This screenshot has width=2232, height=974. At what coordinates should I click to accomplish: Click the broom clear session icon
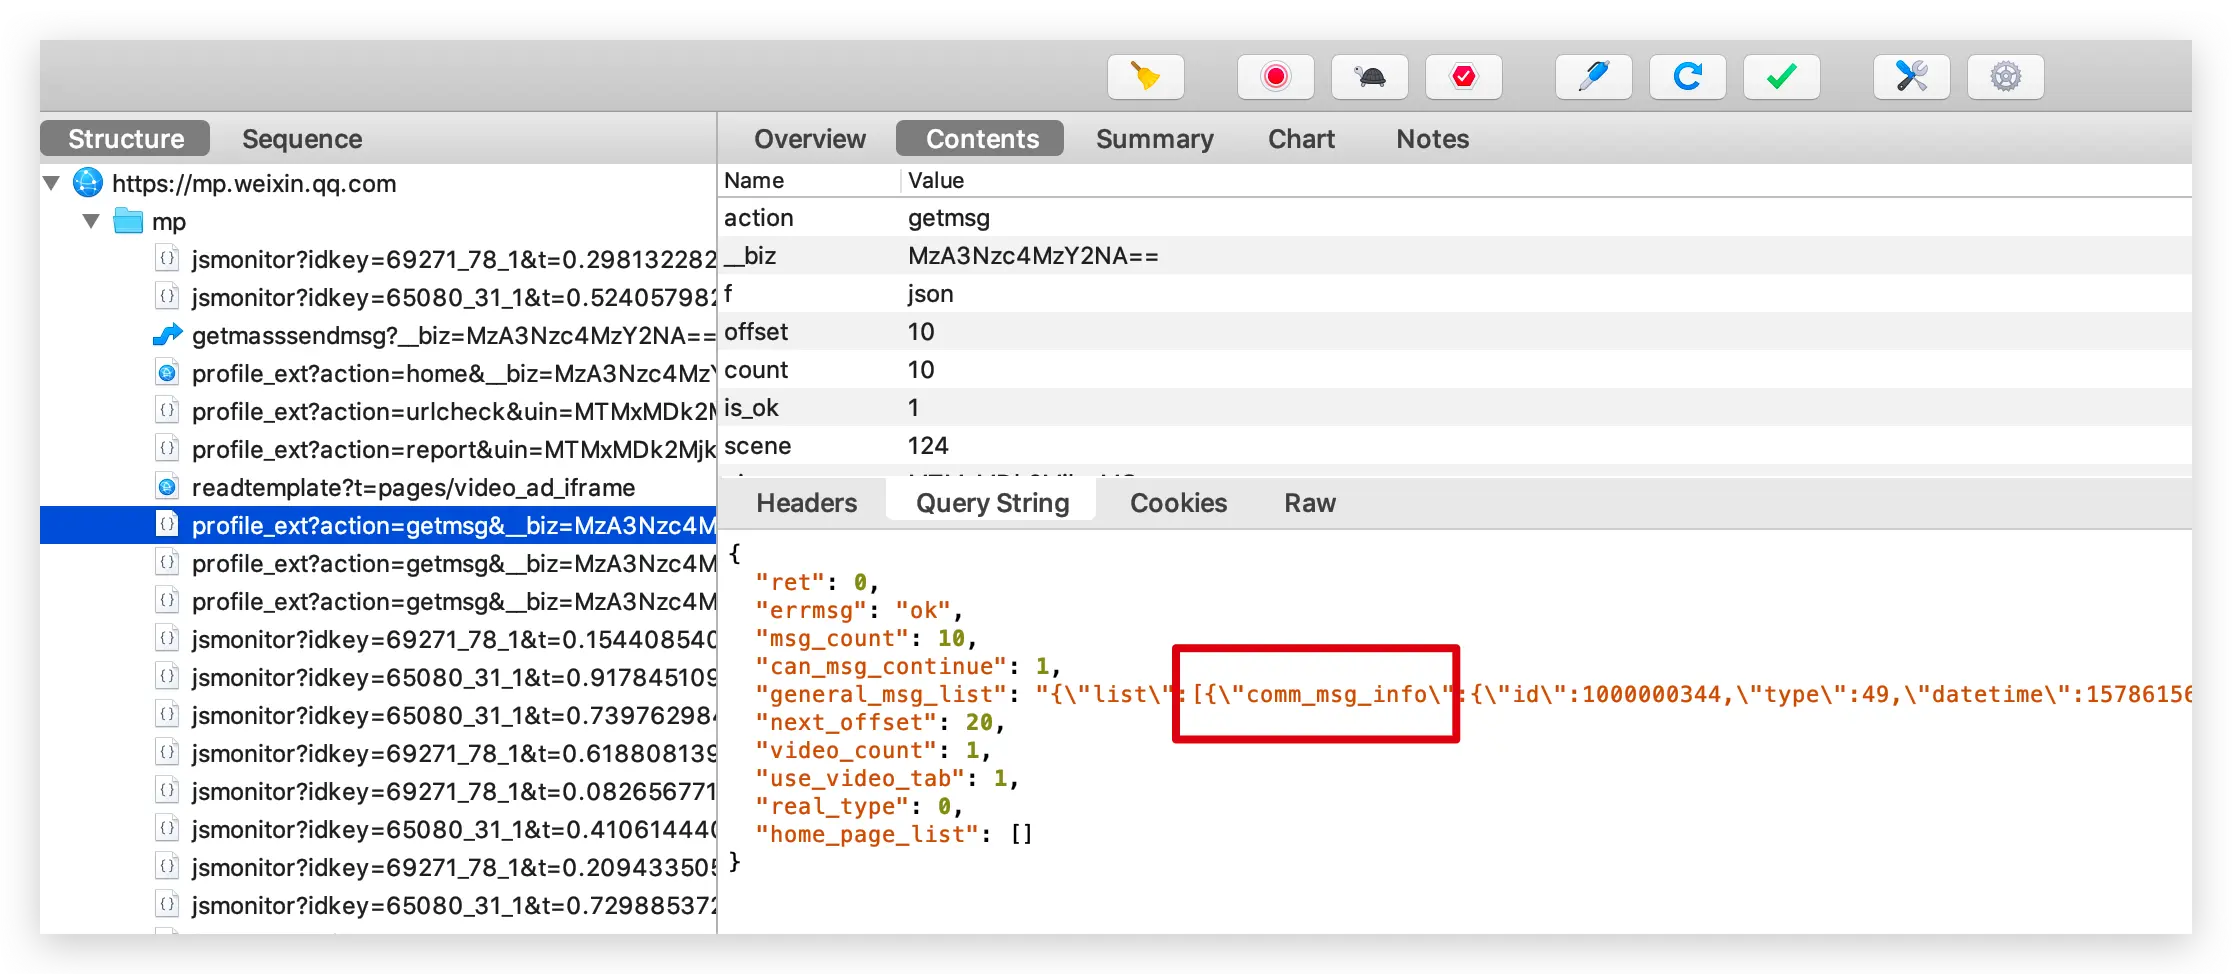coord(1146,77)
